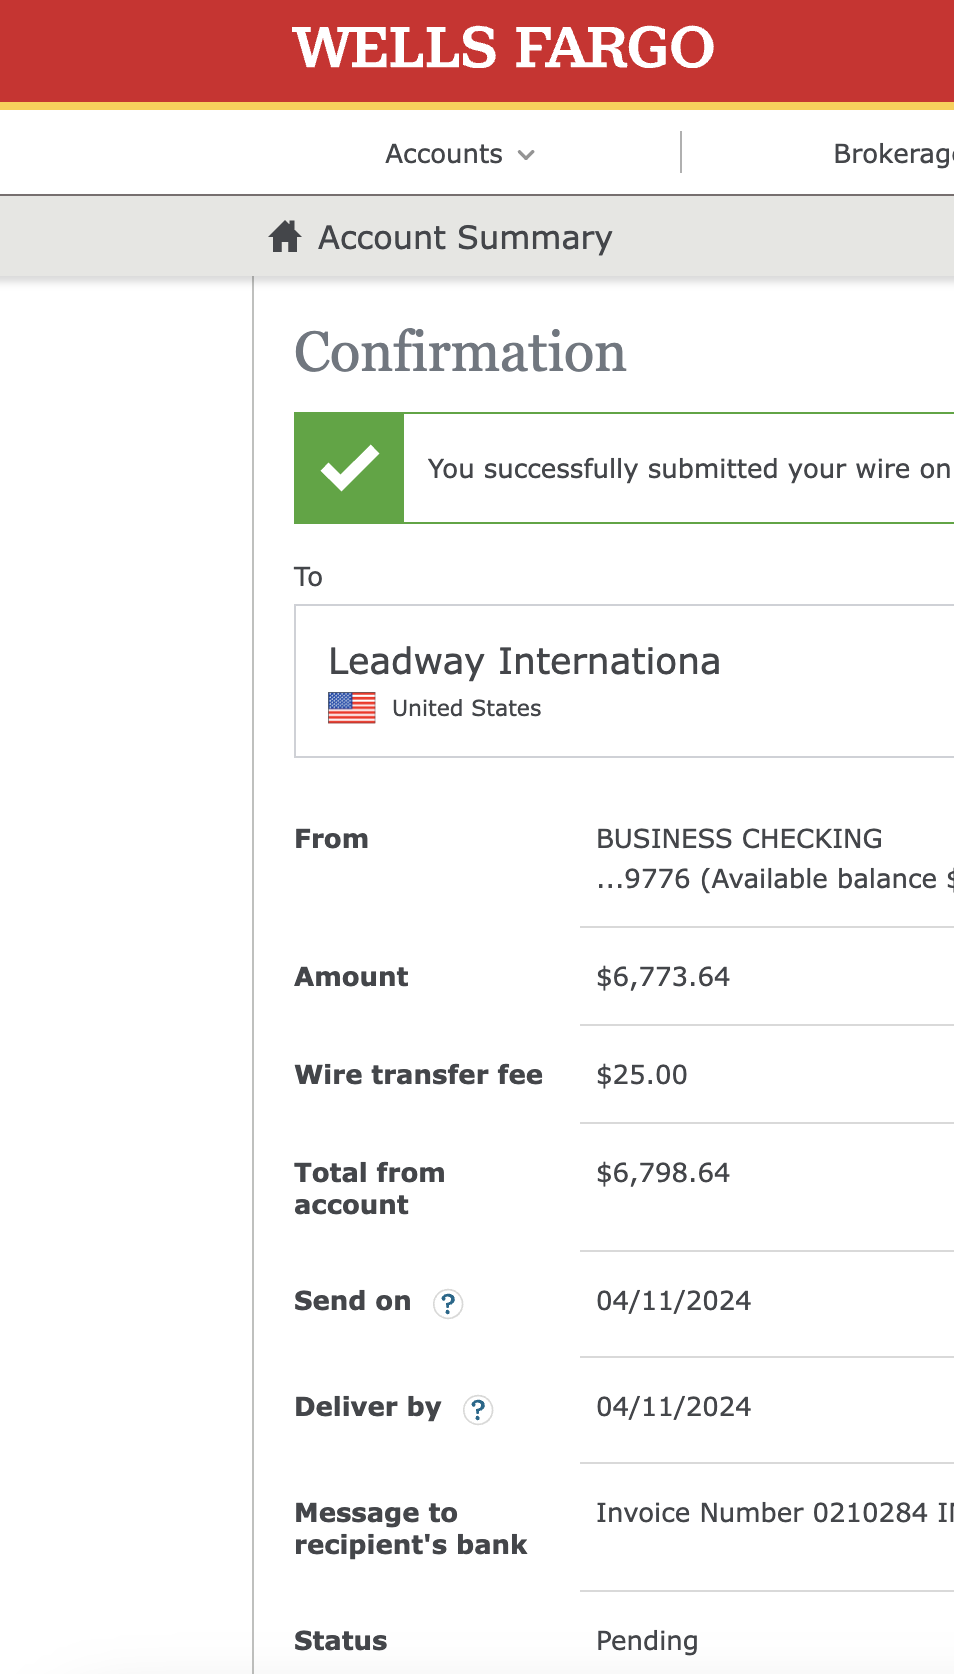The image size is (954, 1674).
Task: Open the Accounts dropdown menu
Action: coord(460,154)
